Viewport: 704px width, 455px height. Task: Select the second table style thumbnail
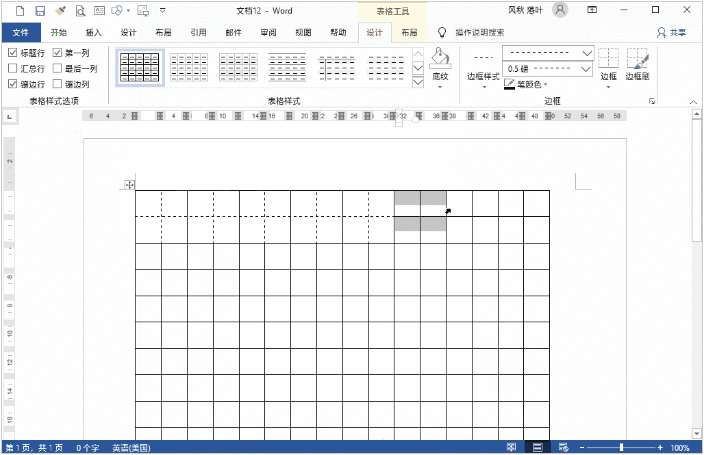[x=189, y=67]
